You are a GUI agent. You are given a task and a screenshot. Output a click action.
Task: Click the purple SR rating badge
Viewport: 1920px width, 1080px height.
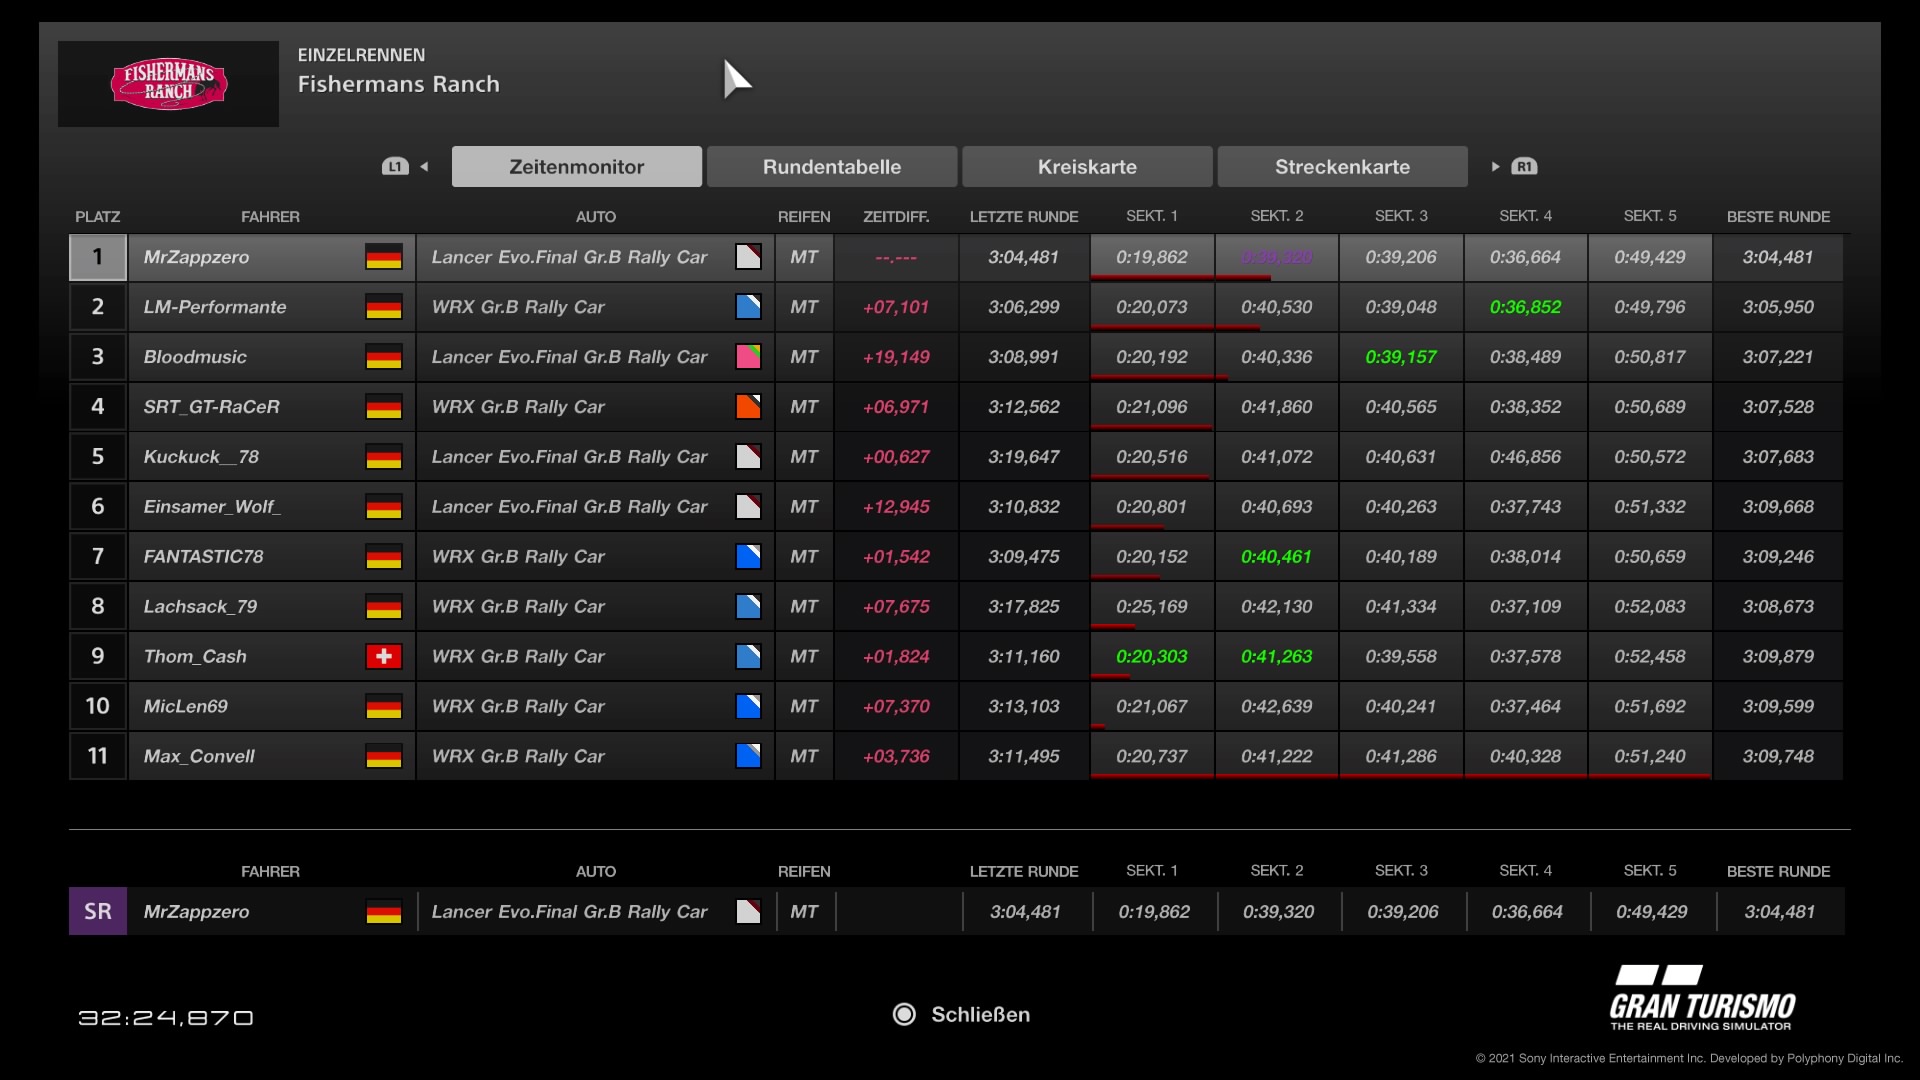[x=98, y=912]
